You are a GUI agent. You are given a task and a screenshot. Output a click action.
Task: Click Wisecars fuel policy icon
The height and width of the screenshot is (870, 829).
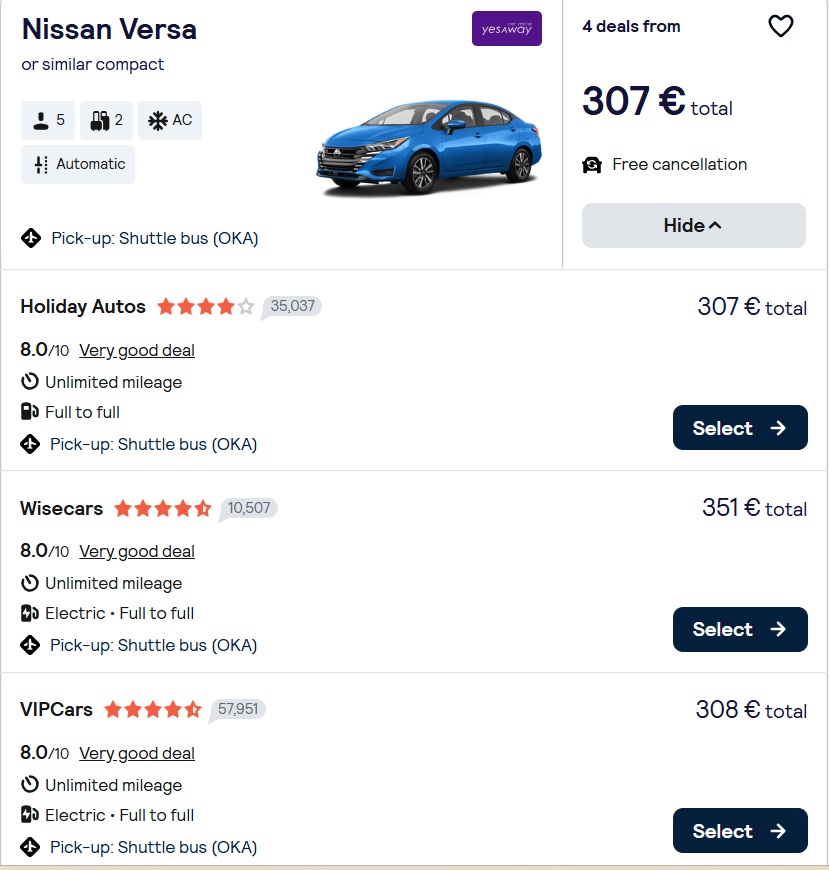pyautogui.click(x=30, y=613)
